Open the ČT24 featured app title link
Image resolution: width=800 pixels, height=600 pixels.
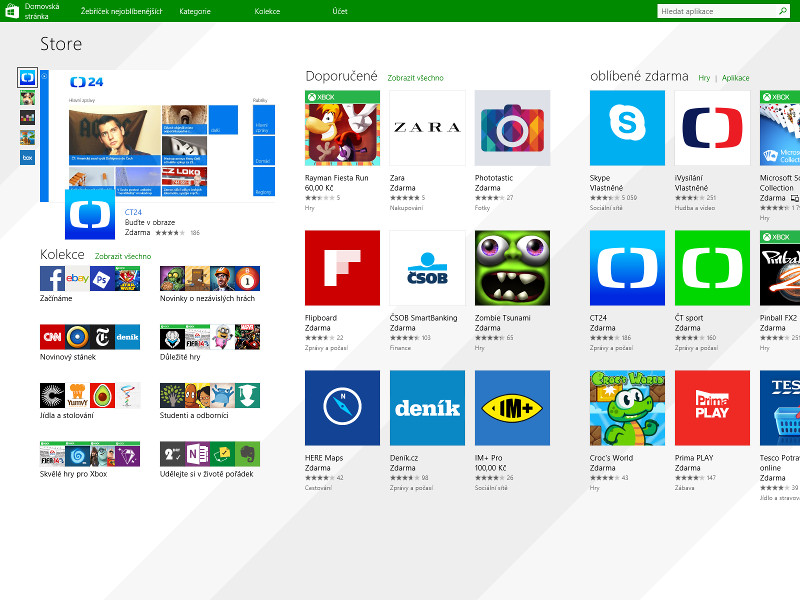click(133, 212)
